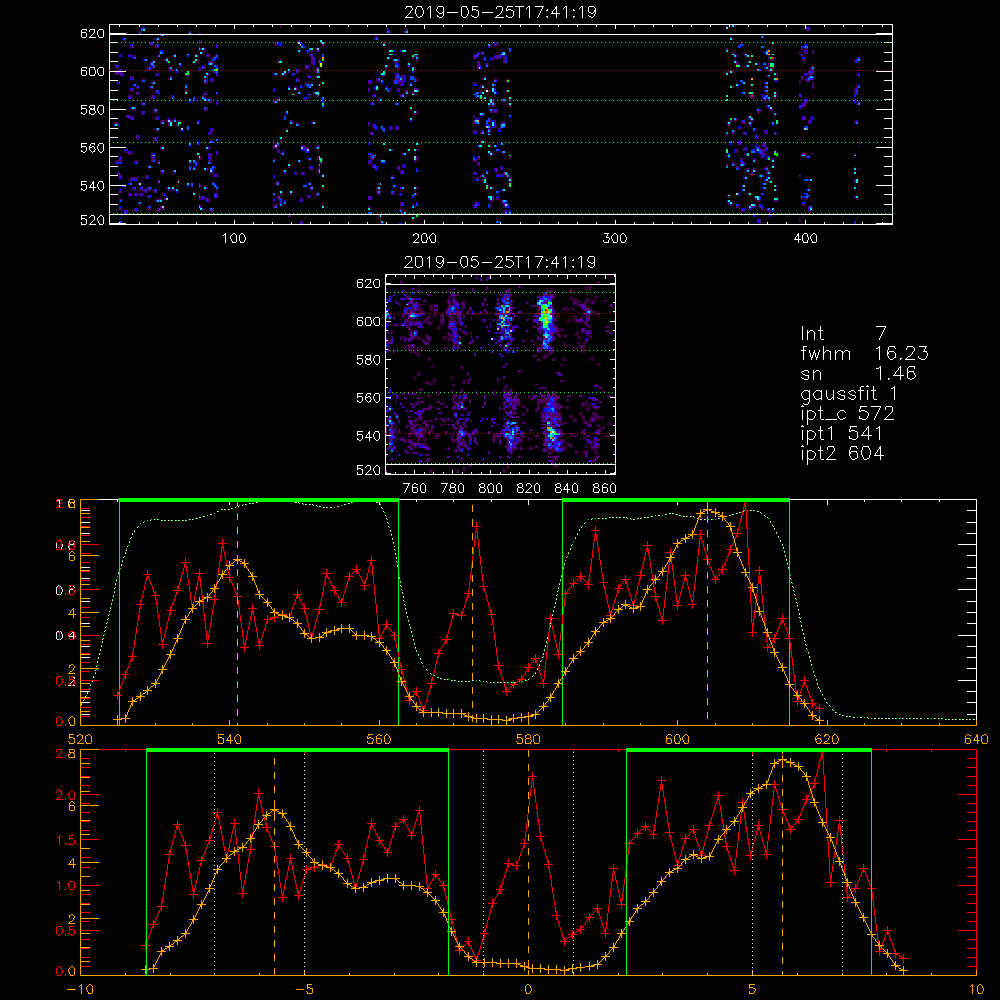1000x1000 pixels.
Task: Click x-axis label 200 on top raster plot
Action: tap(424, 239)
